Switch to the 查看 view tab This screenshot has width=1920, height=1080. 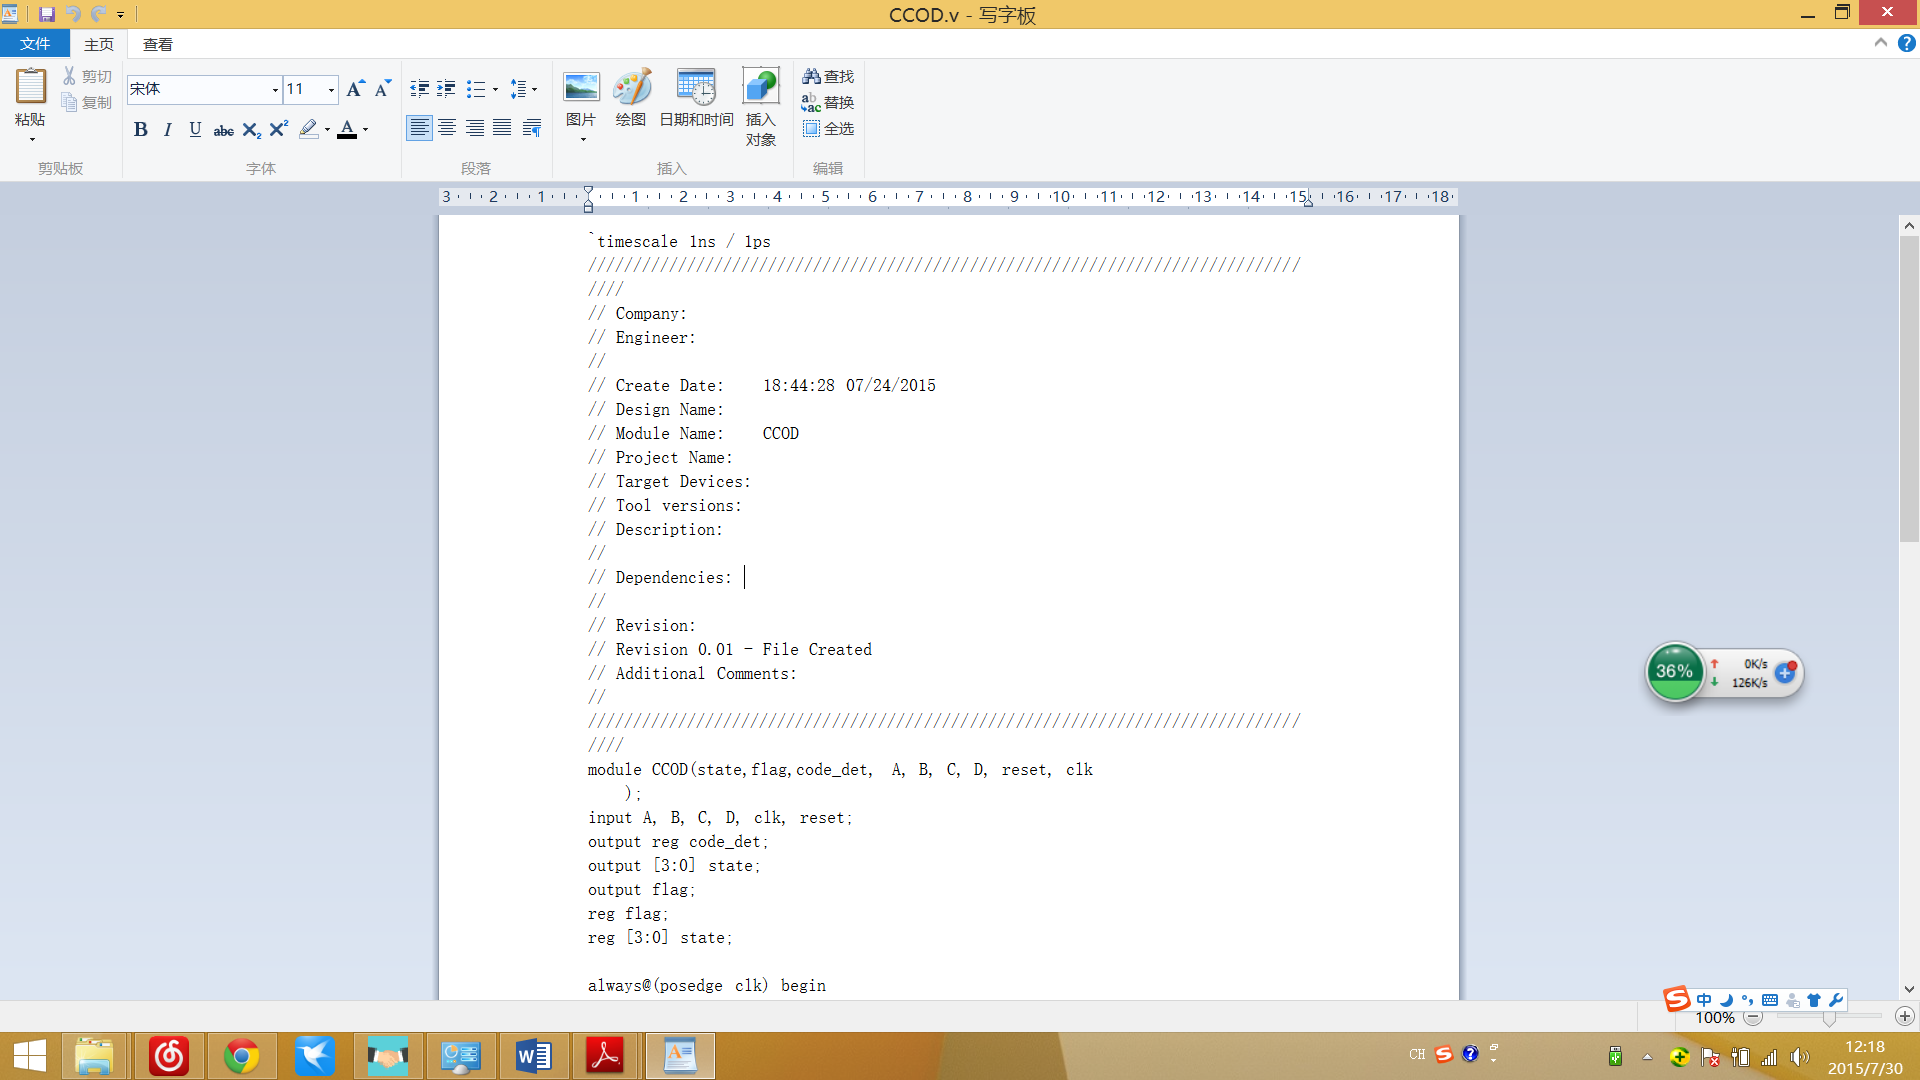pos(157,44)
